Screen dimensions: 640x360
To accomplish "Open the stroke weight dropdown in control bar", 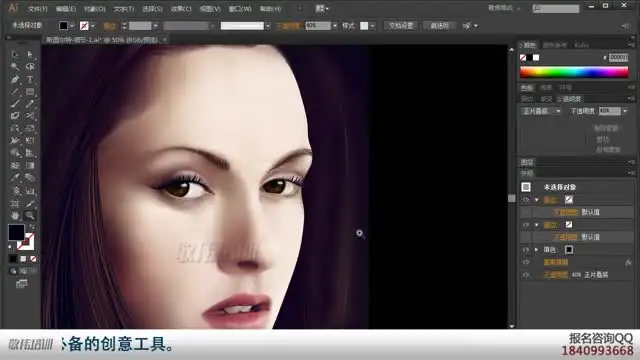I will tap(156, 26).
